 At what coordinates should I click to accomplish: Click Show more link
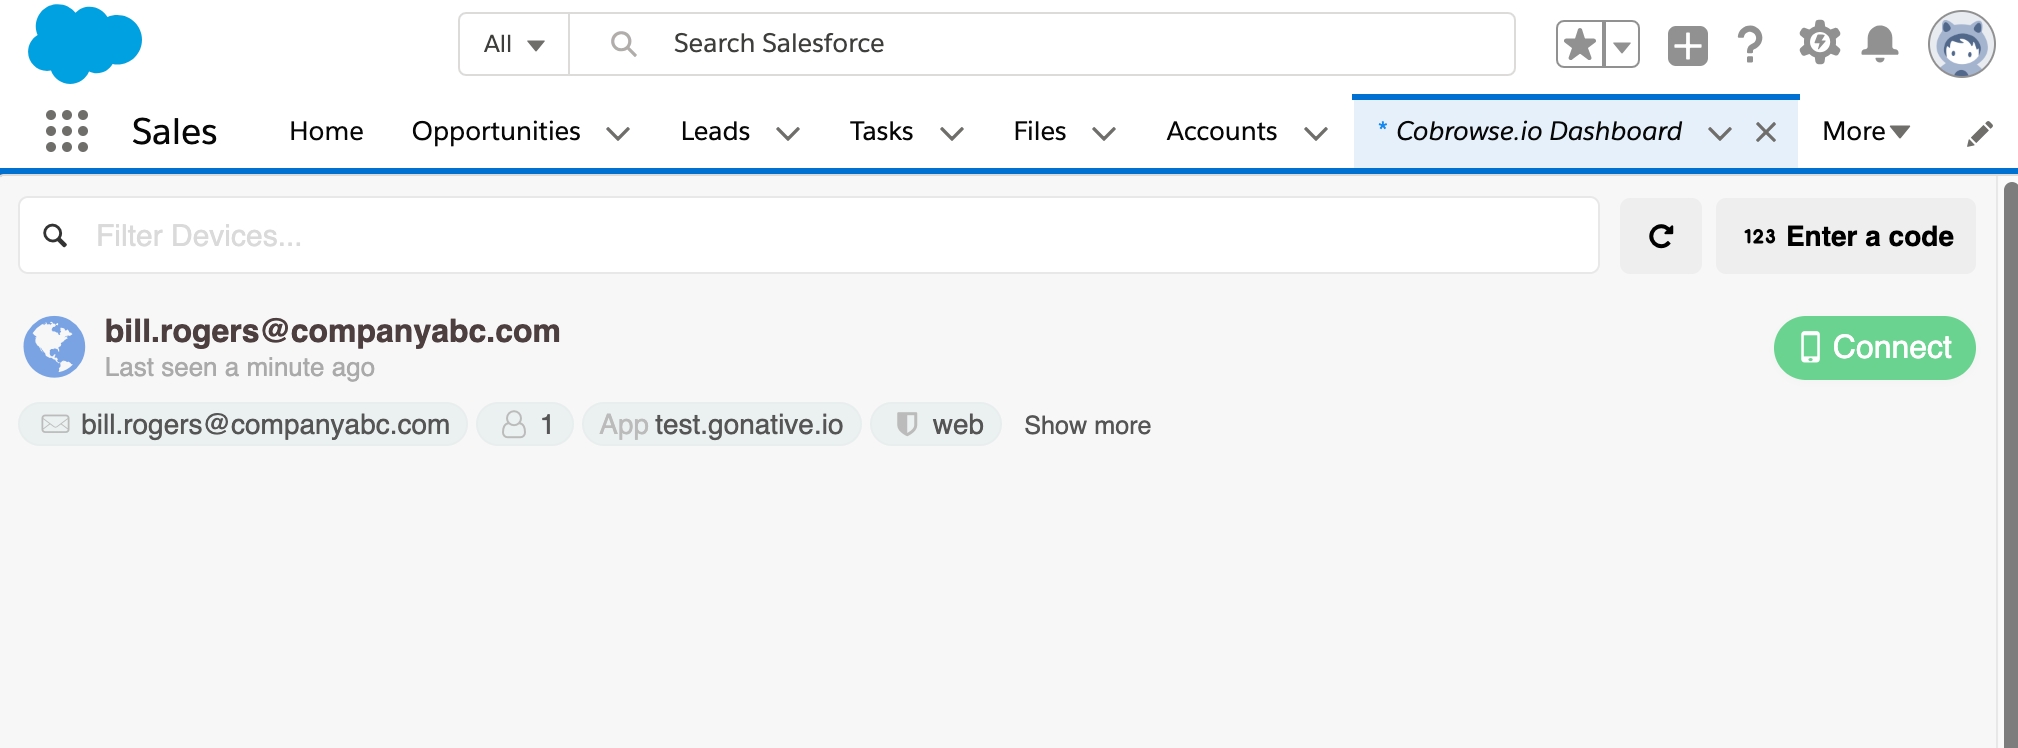coord(1087,425)
